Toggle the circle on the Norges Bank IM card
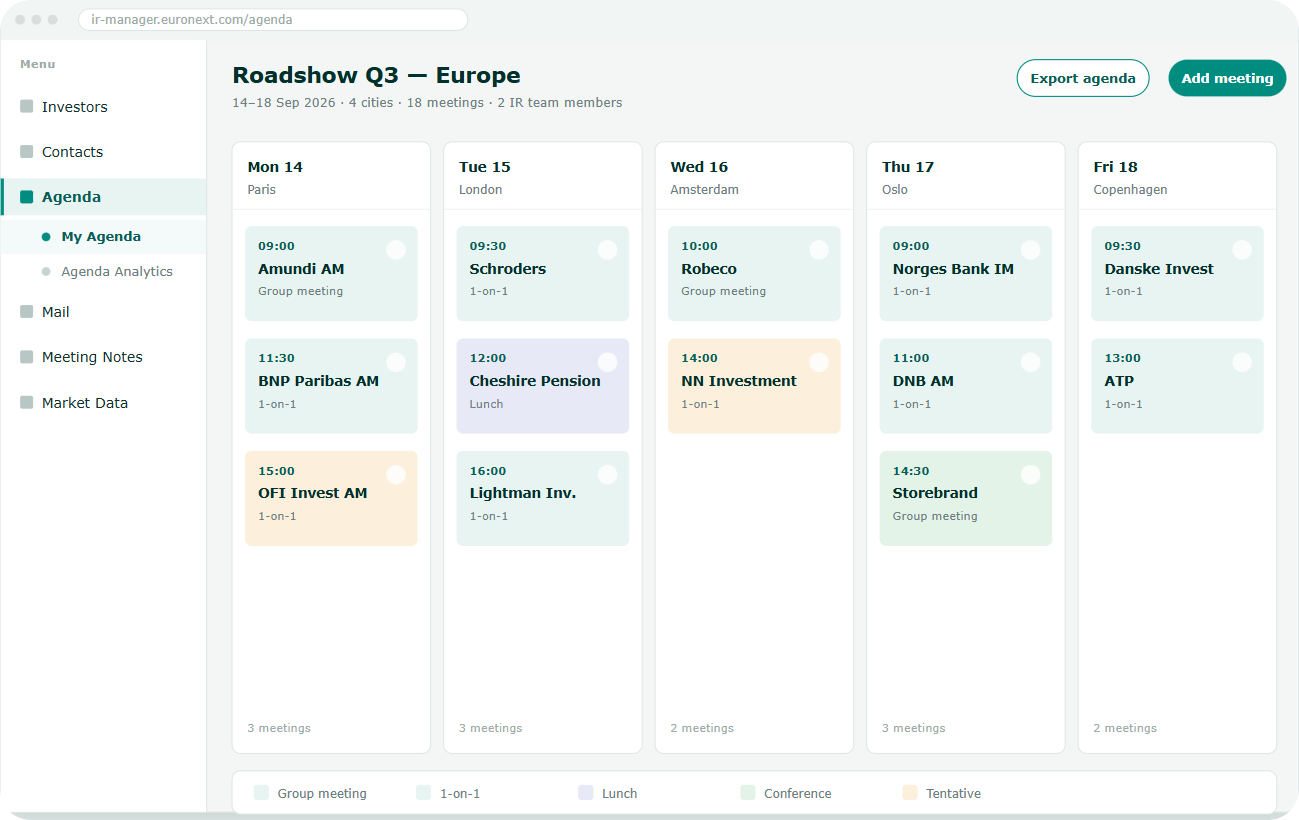The image size is (1299, 820). click(x=1030, y=250)
